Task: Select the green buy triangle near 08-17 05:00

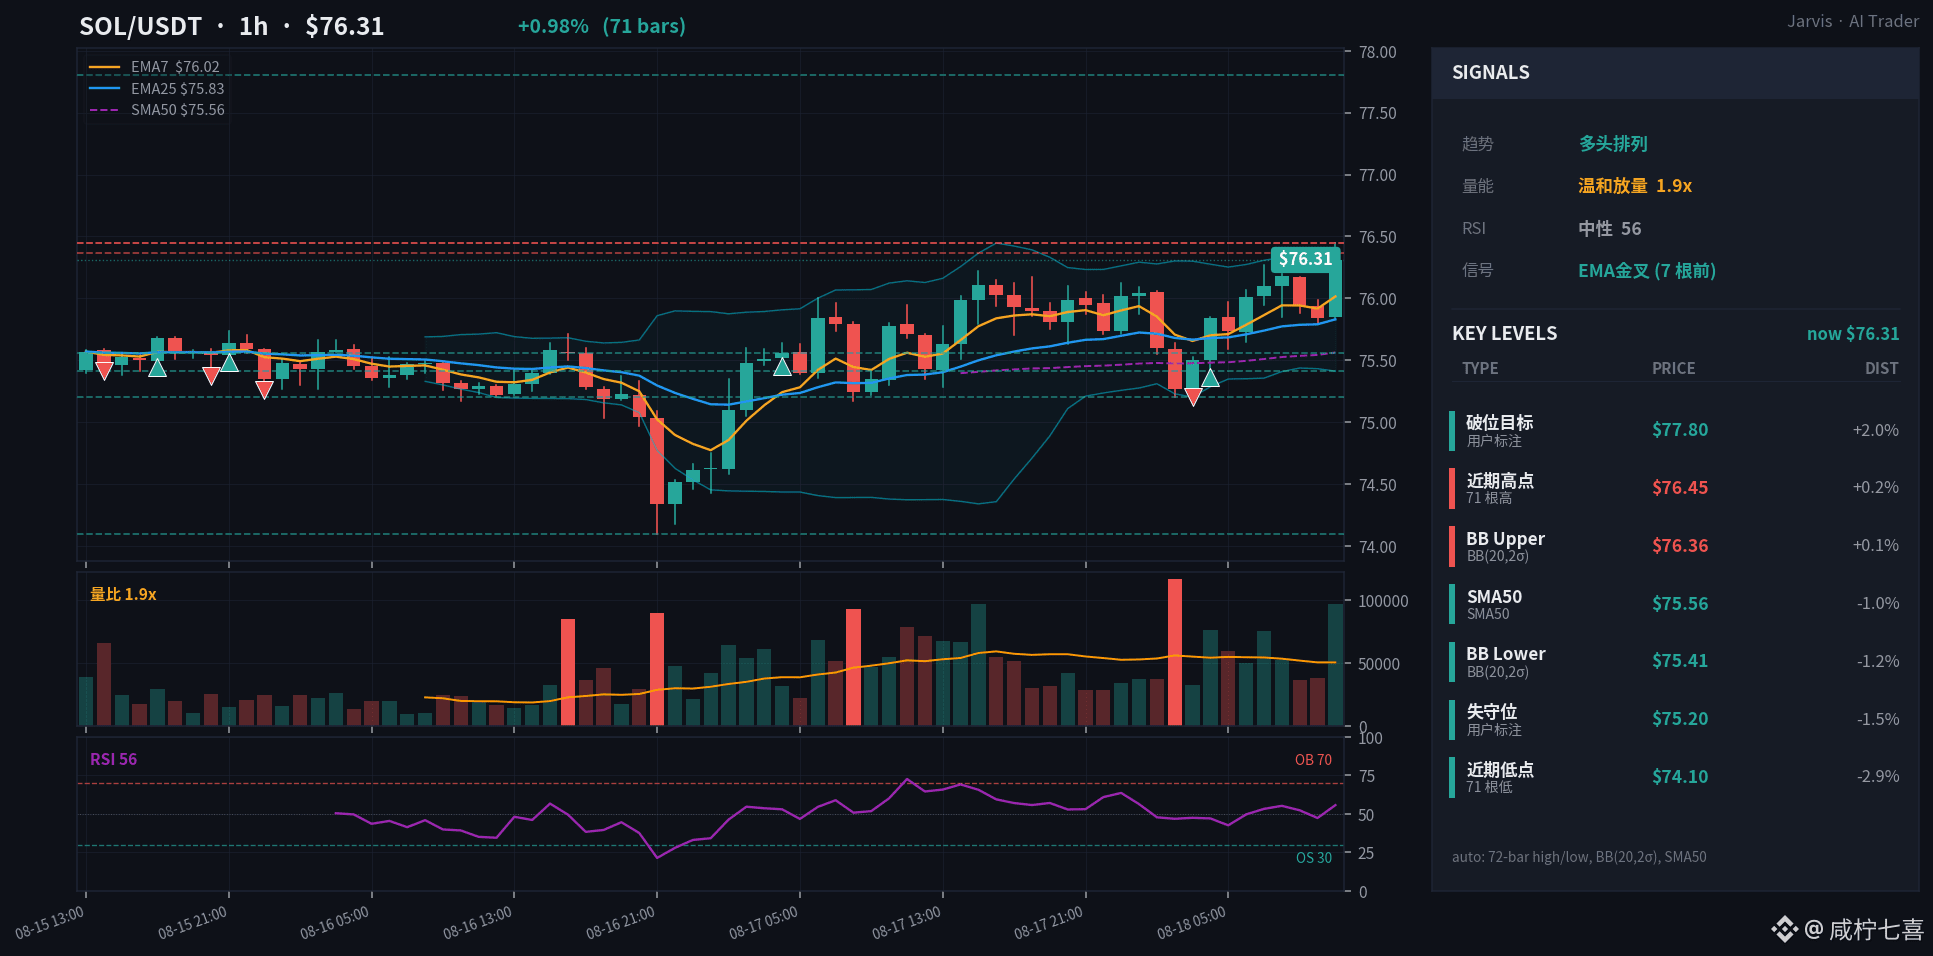Action: click(782, 367)
